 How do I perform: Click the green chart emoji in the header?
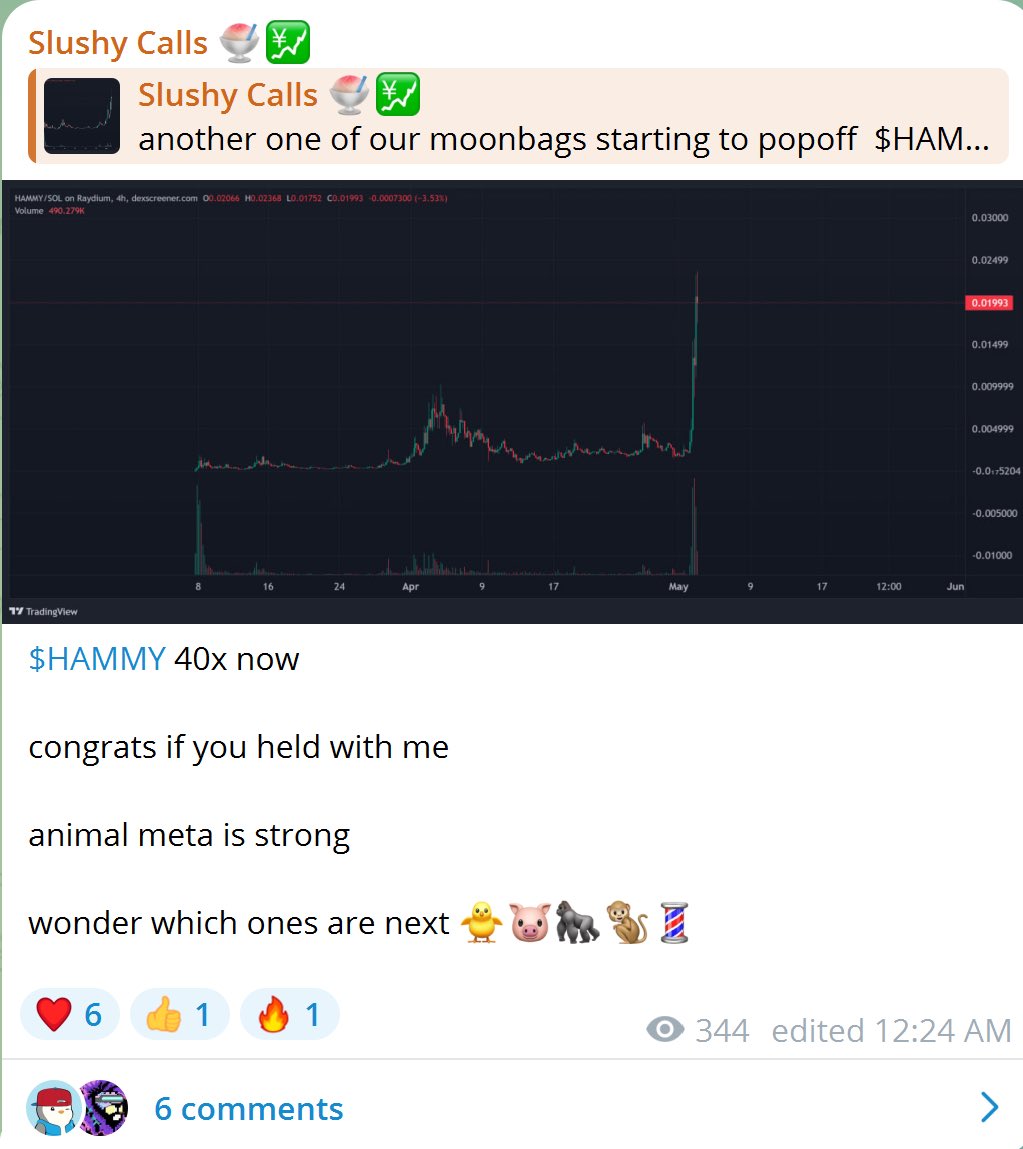pyautogui.click(x=287, y=43)
